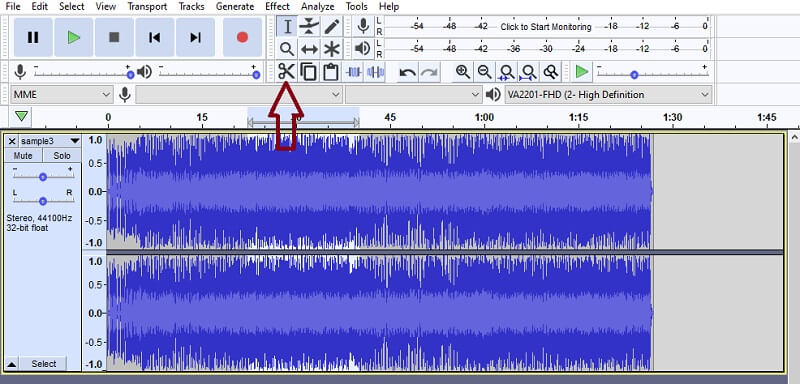Open the Tools menu
The width and height of the screenshot is (800, 384).
tap(356, 7)
